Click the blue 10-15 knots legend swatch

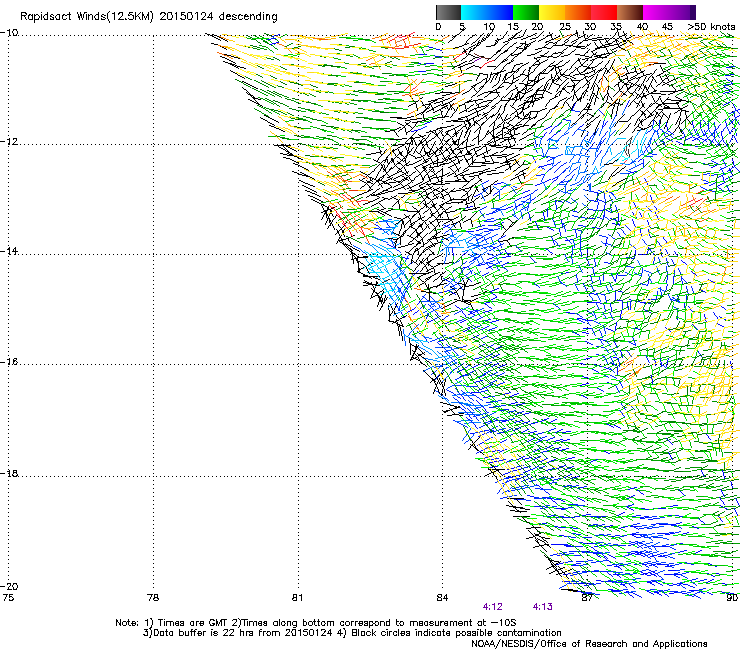pyautogui.click(x=500, y=13)
